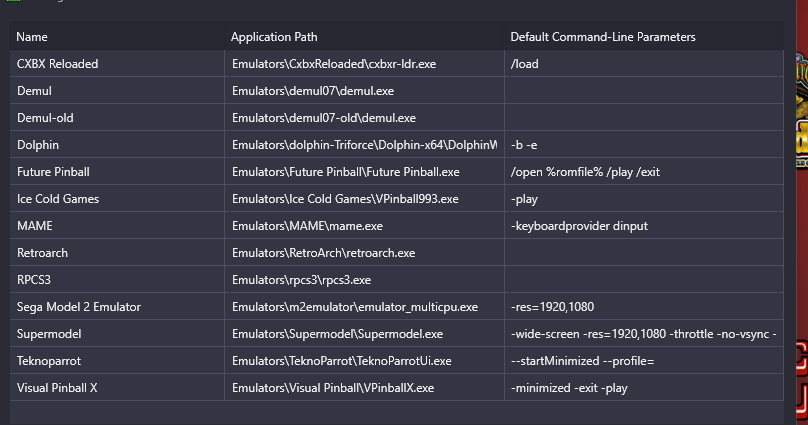The image size is (808, 425).
Task: Click Ice Cold Games -play parameter
Action: (524, 199)
